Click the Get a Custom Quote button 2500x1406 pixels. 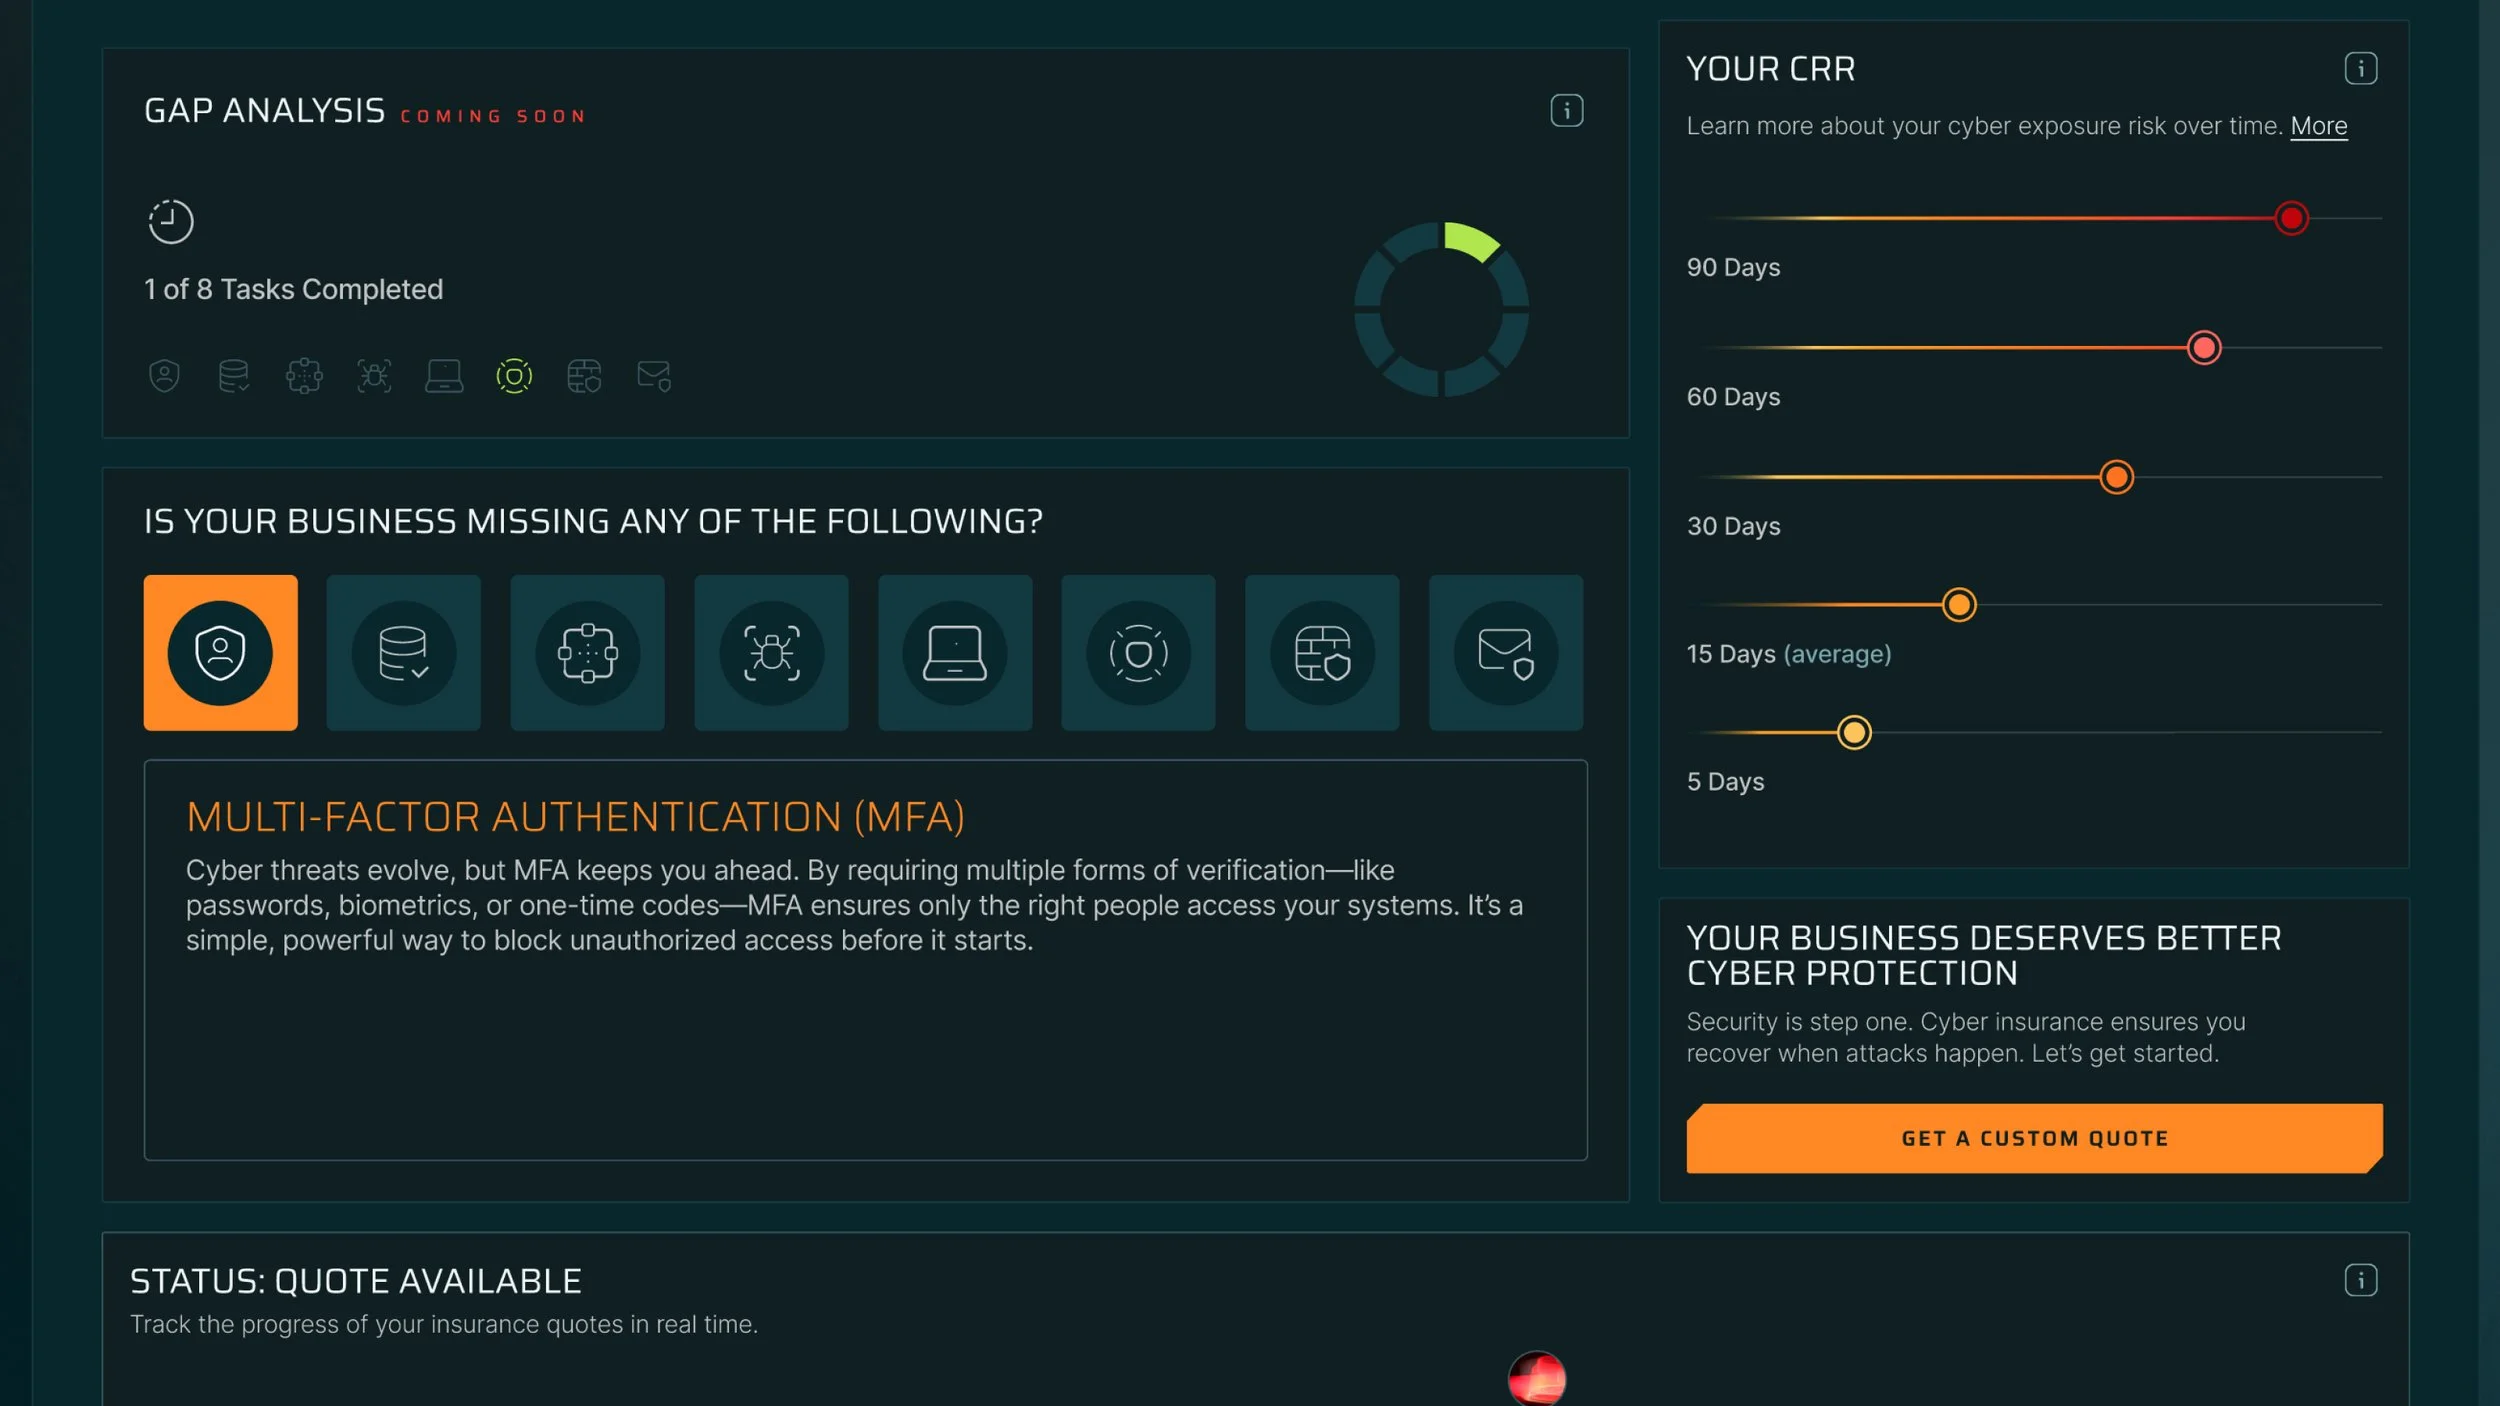pos(2034,1138)
